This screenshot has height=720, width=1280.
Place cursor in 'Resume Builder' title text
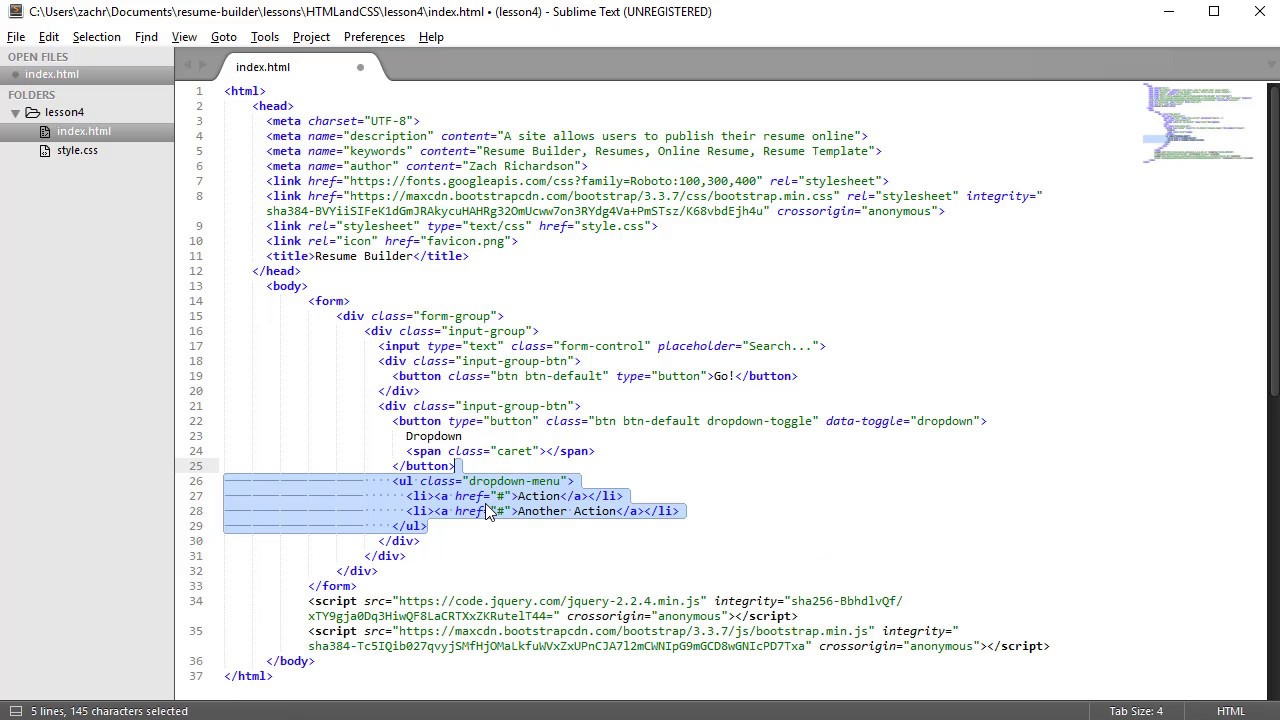point(364,256)
